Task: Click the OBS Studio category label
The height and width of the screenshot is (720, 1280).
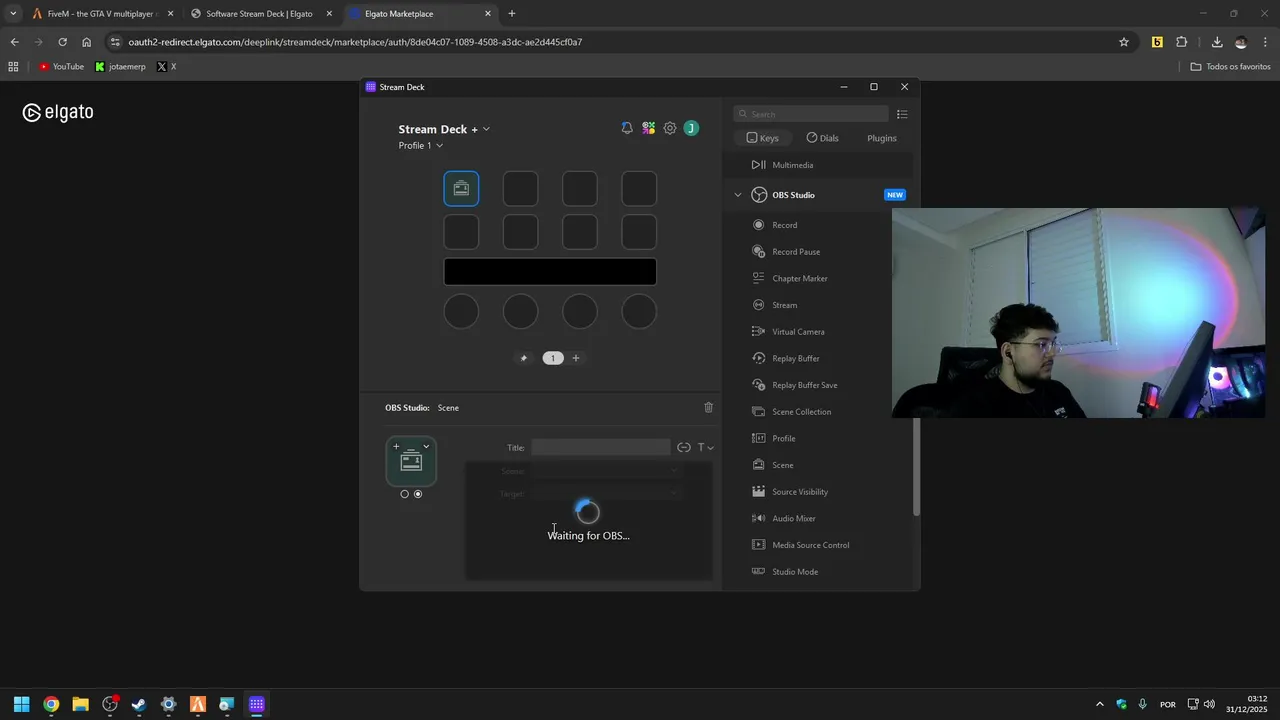Action: (793, 195)
